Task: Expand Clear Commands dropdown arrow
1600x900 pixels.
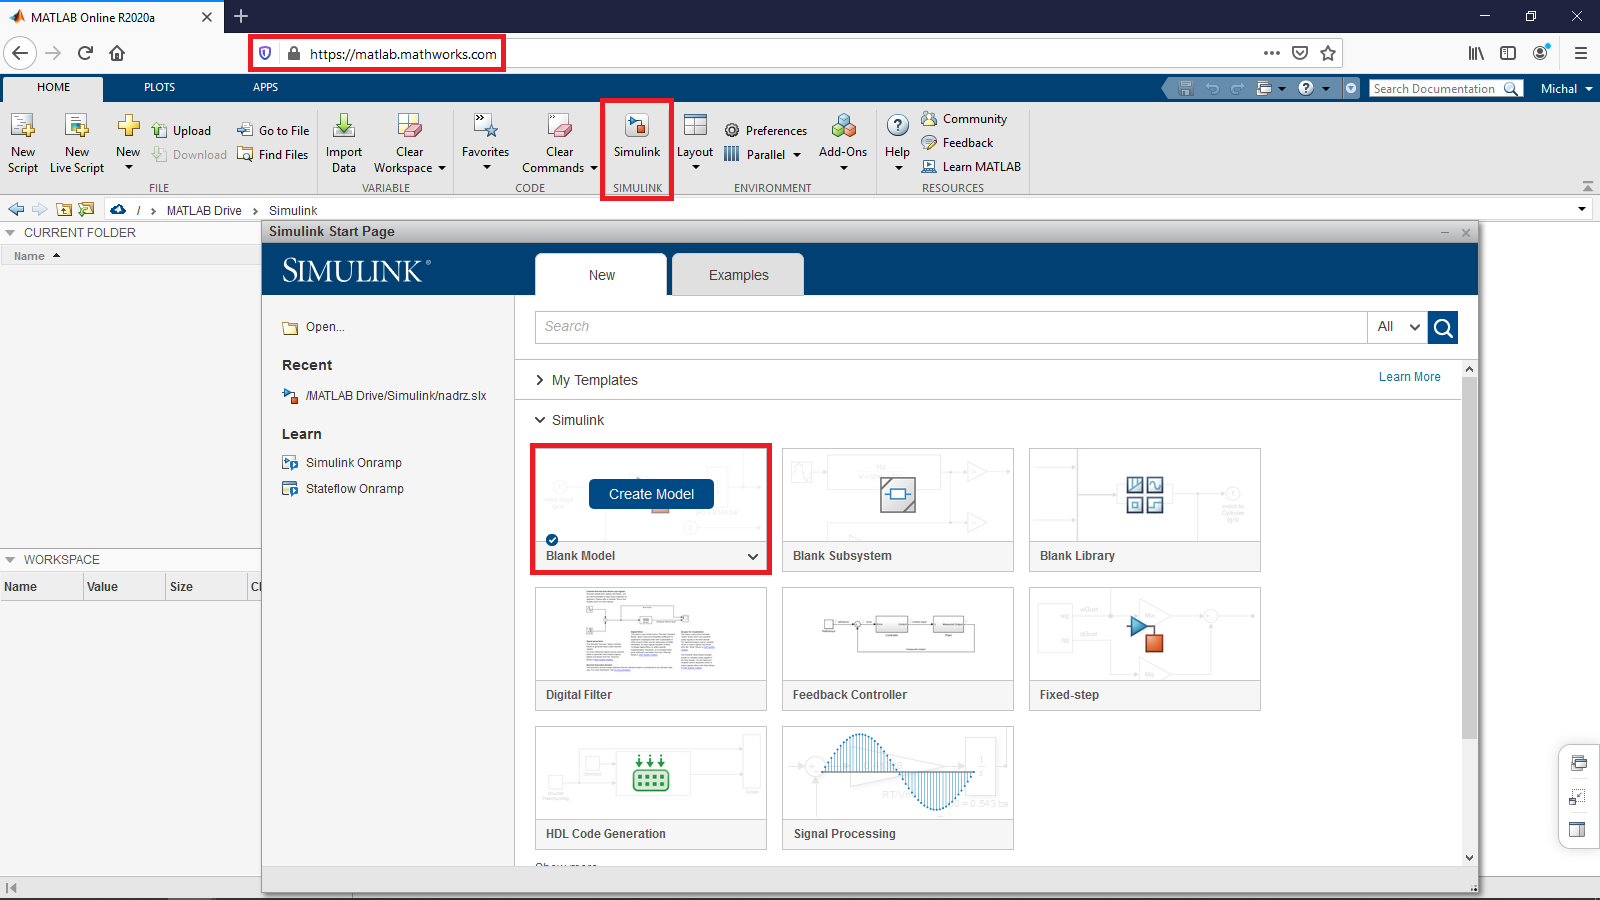Action: tap(593, 168)
